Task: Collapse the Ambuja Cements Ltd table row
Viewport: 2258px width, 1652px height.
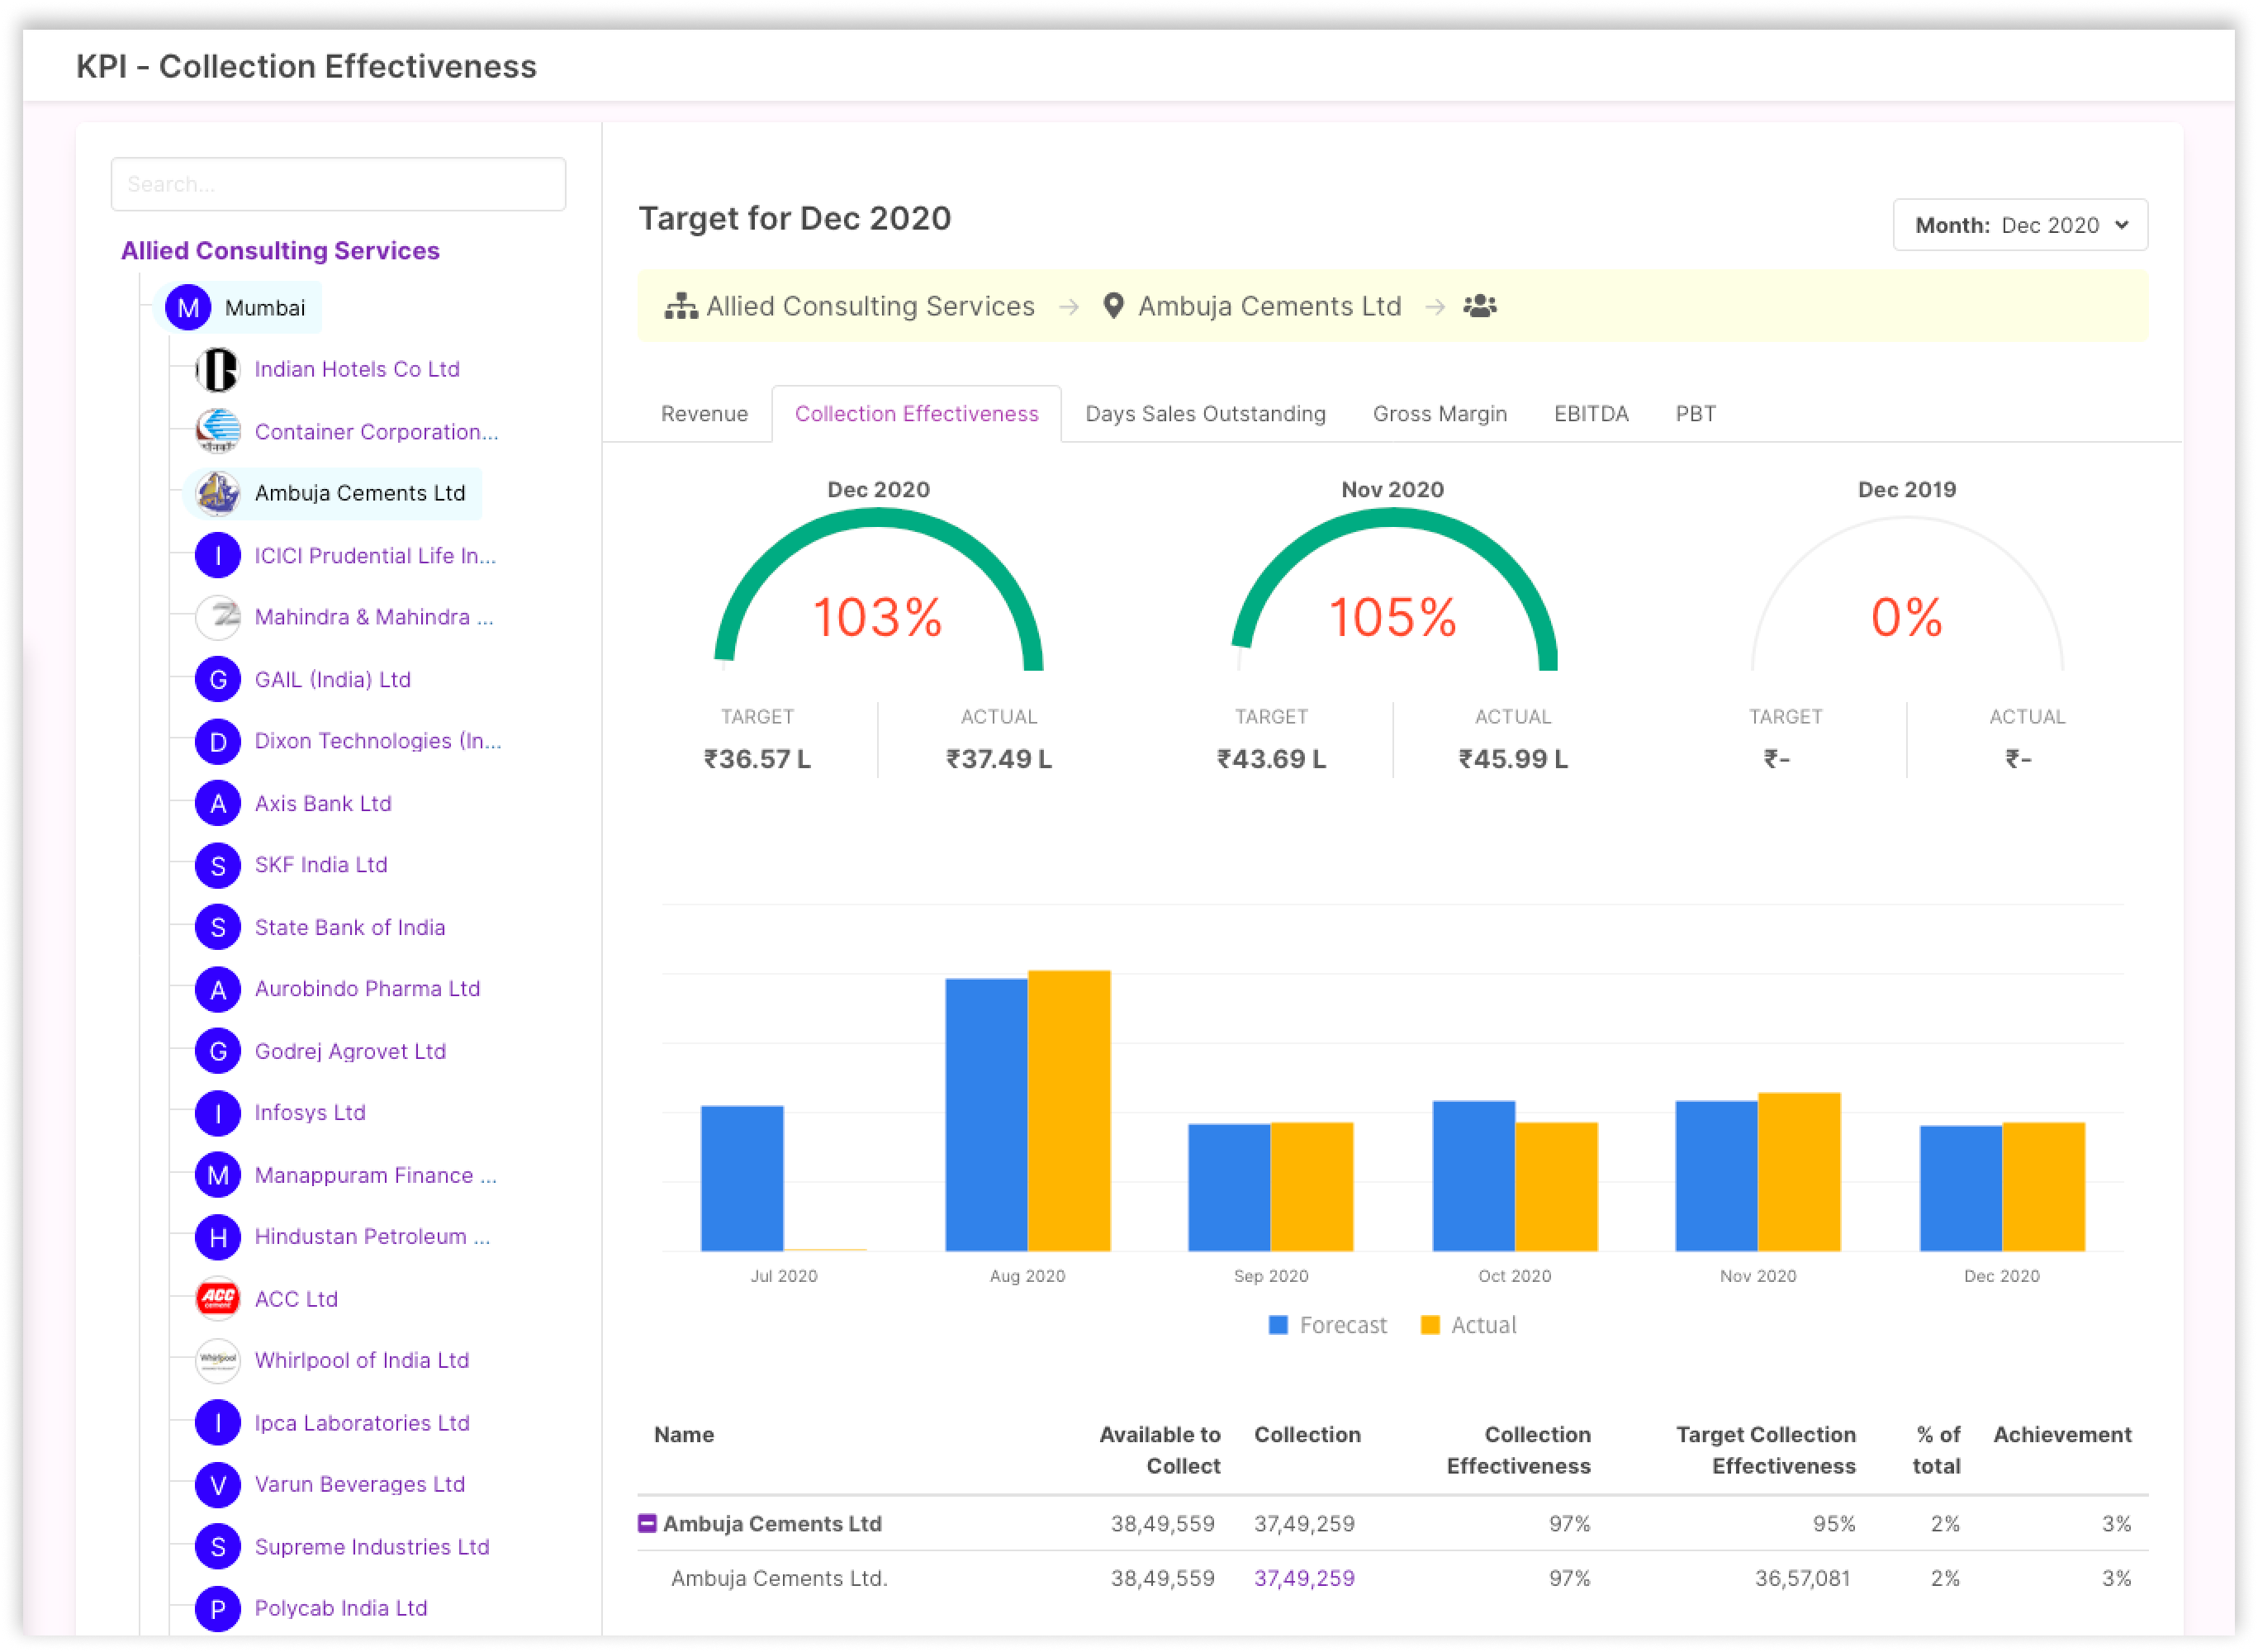Action: click(647, 1523)
